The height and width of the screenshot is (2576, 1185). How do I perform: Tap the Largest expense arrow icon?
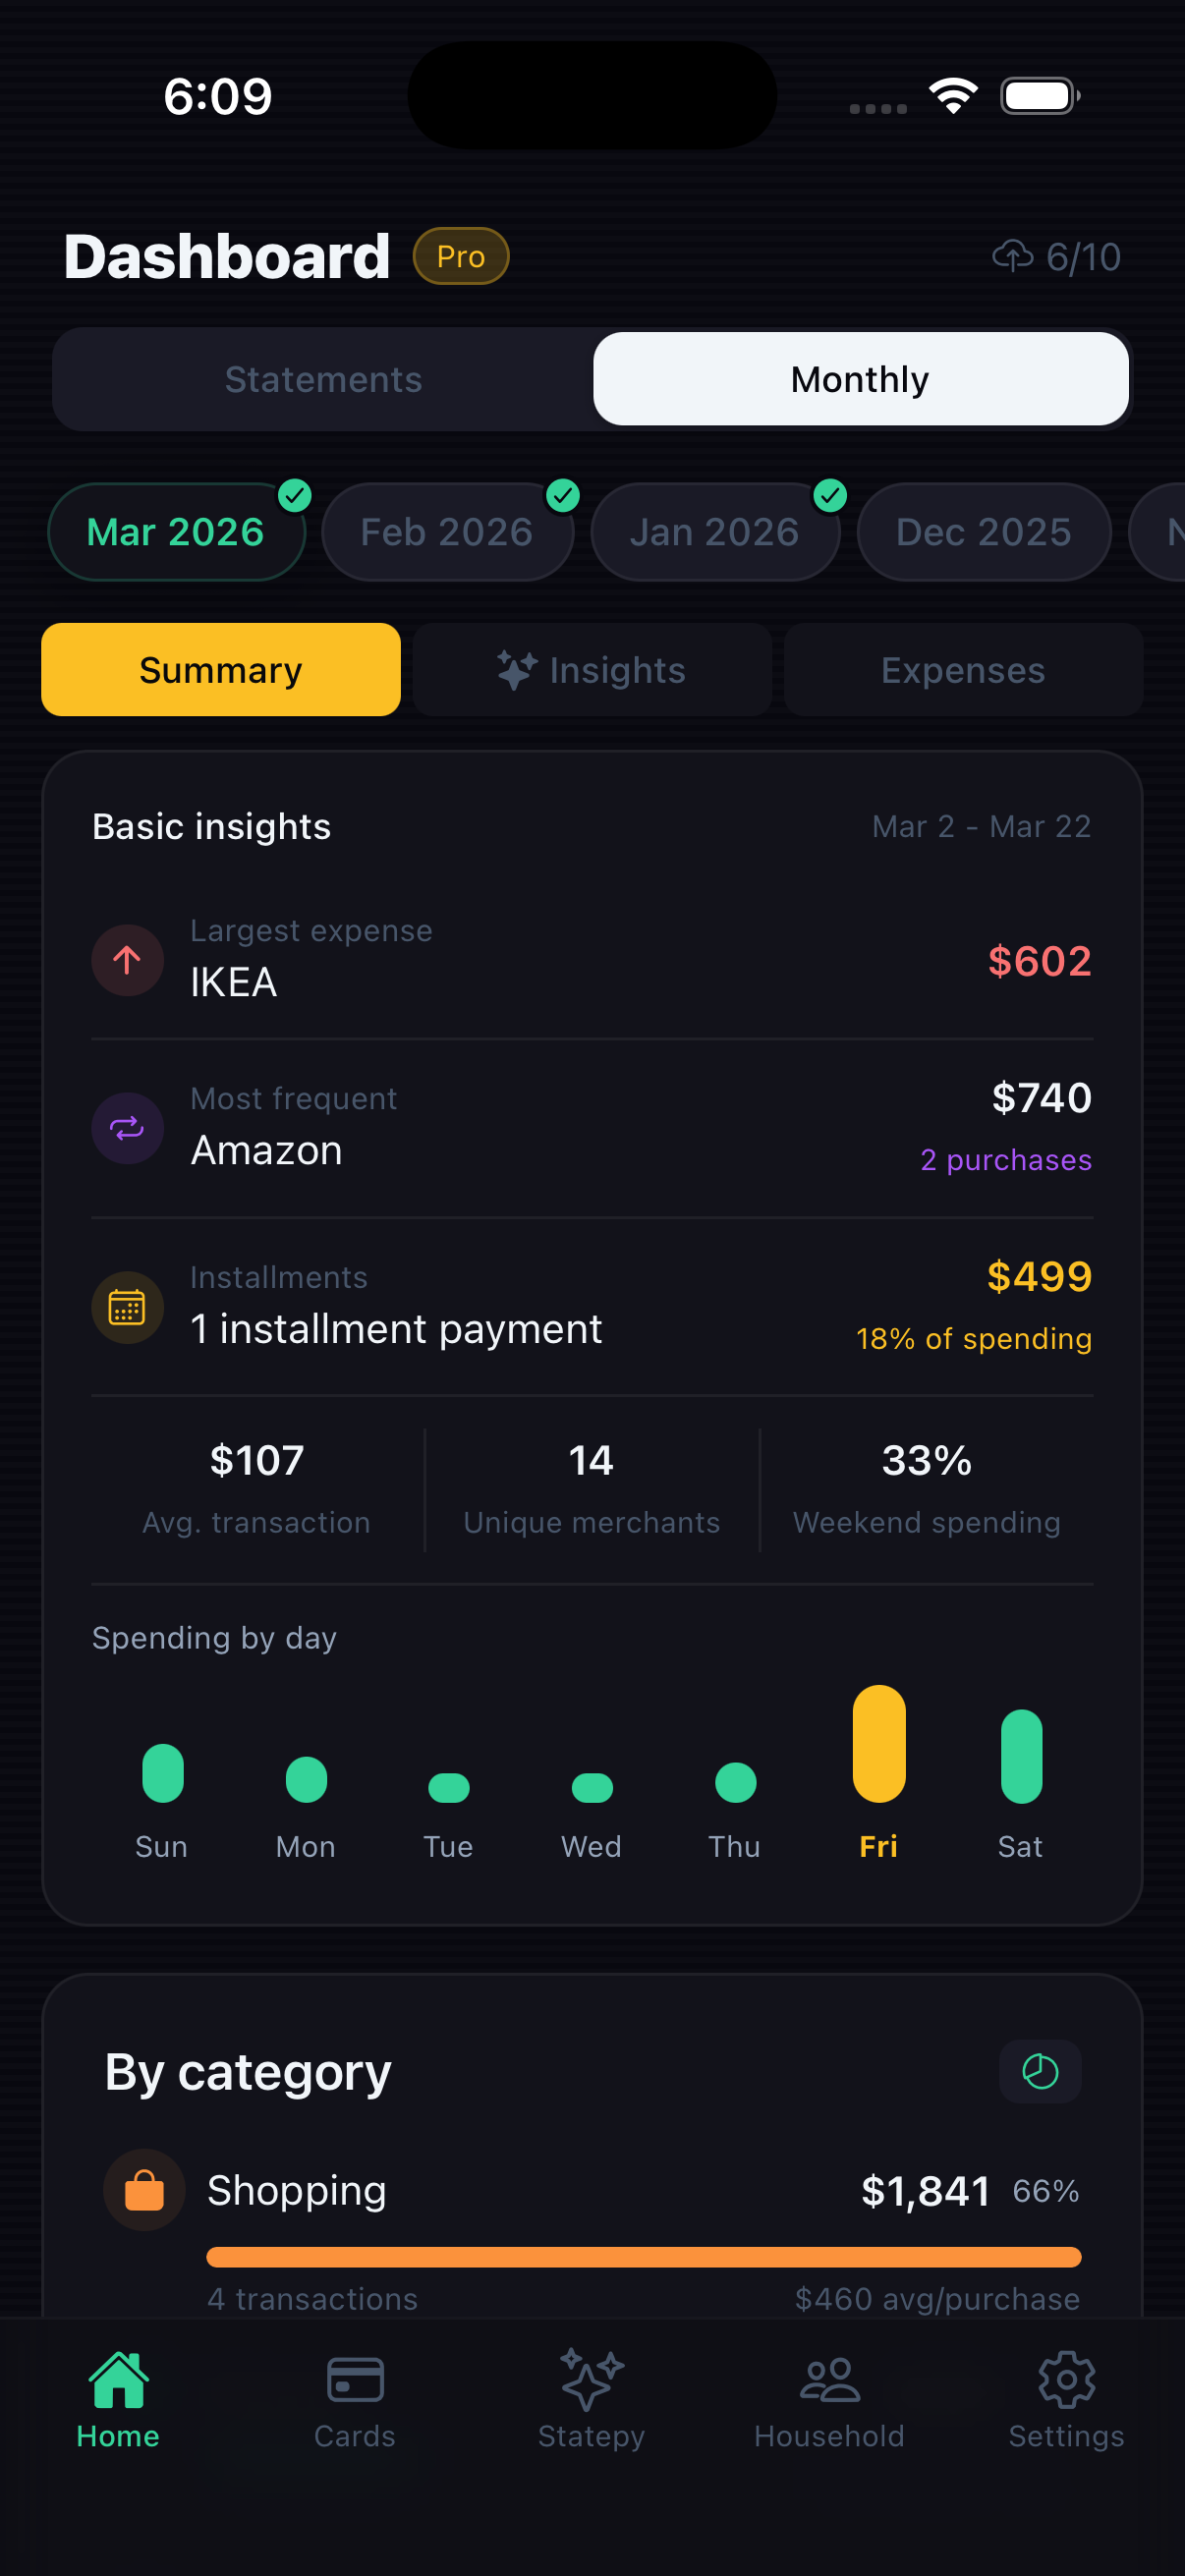tap(127, 960)
